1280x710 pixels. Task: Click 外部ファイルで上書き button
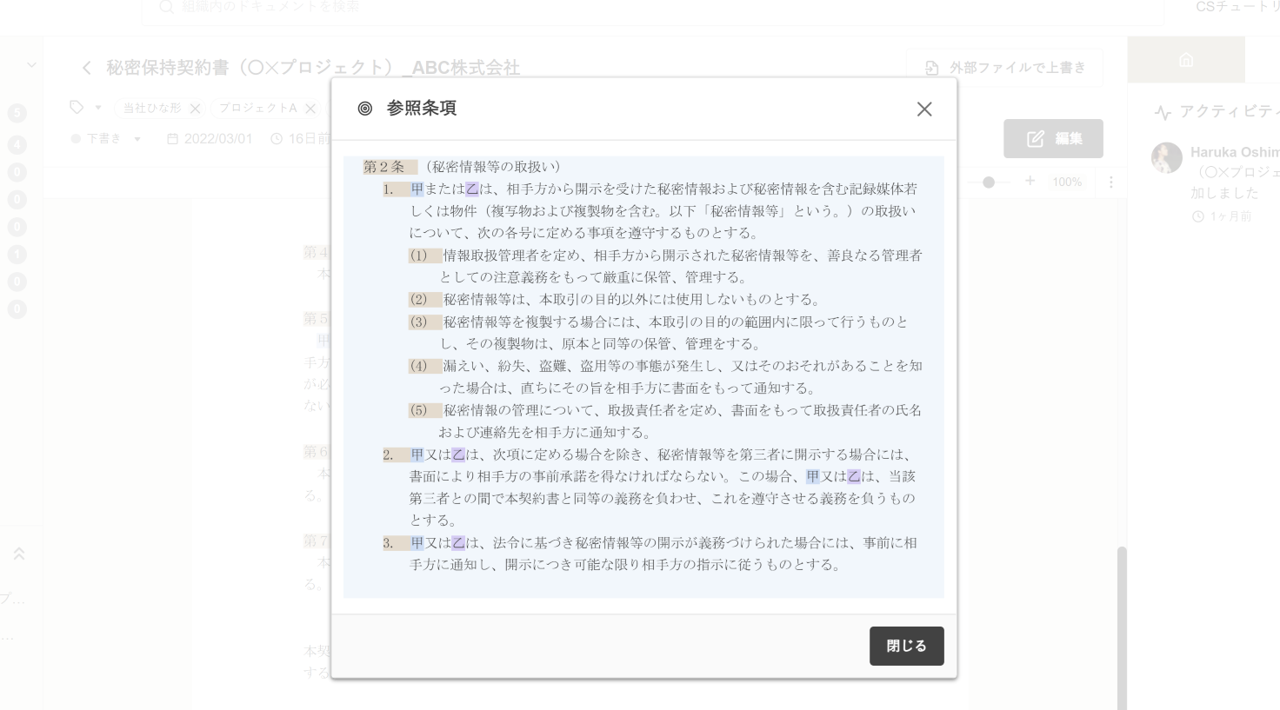coord(1004,68)
